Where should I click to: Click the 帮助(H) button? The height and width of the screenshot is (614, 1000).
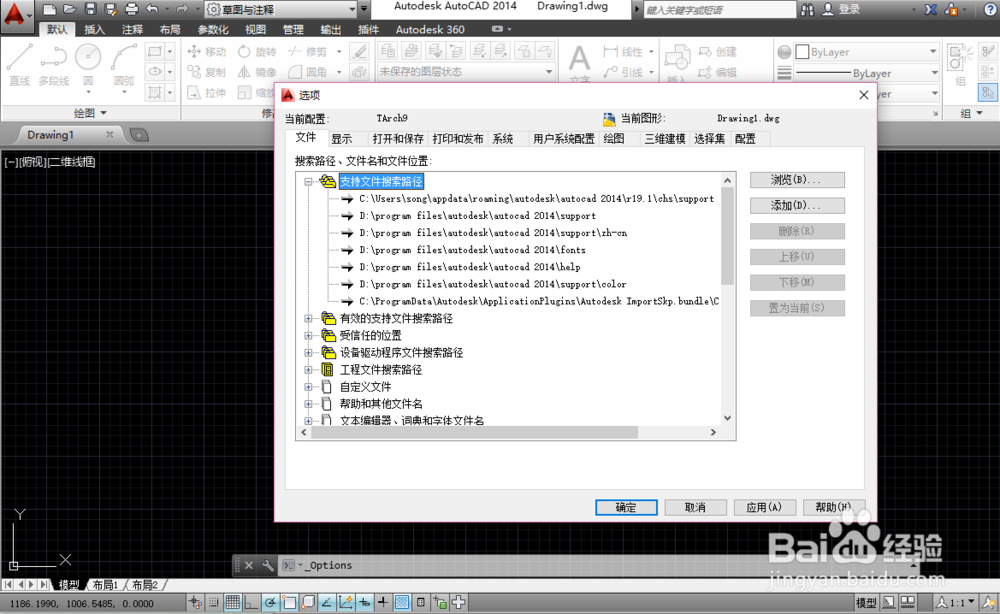pos(834,508)
